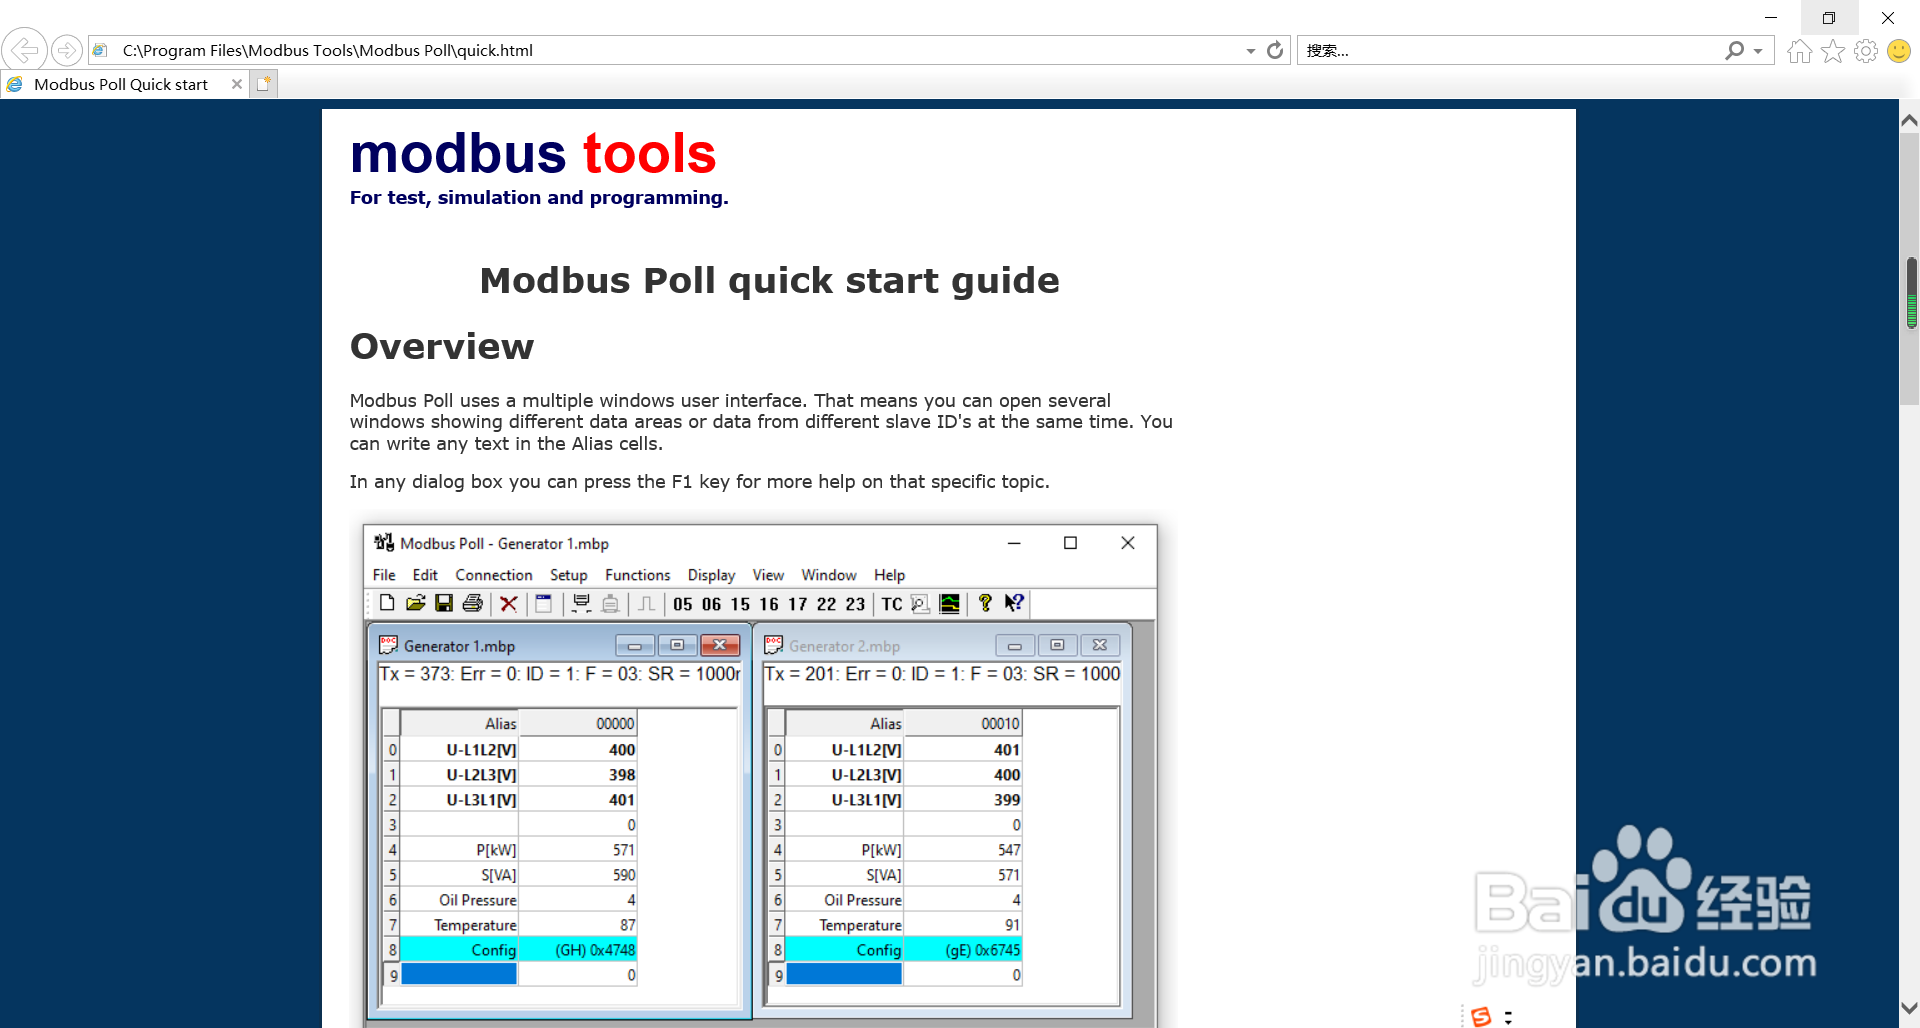Open the View menu in Modbus Poll
This screenshot has width=1920, height=1028.
pyautogui.click(x=768, y=575)
